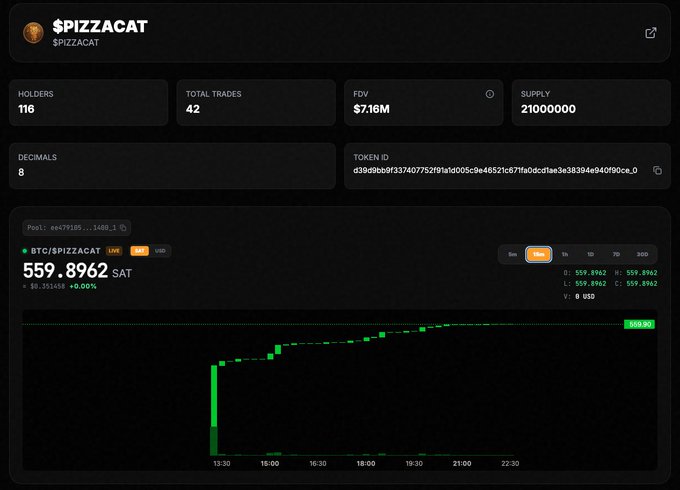This screenshot has width=680, height=490.
Task: Click the Pool address chip
Action: click(76, 228)
